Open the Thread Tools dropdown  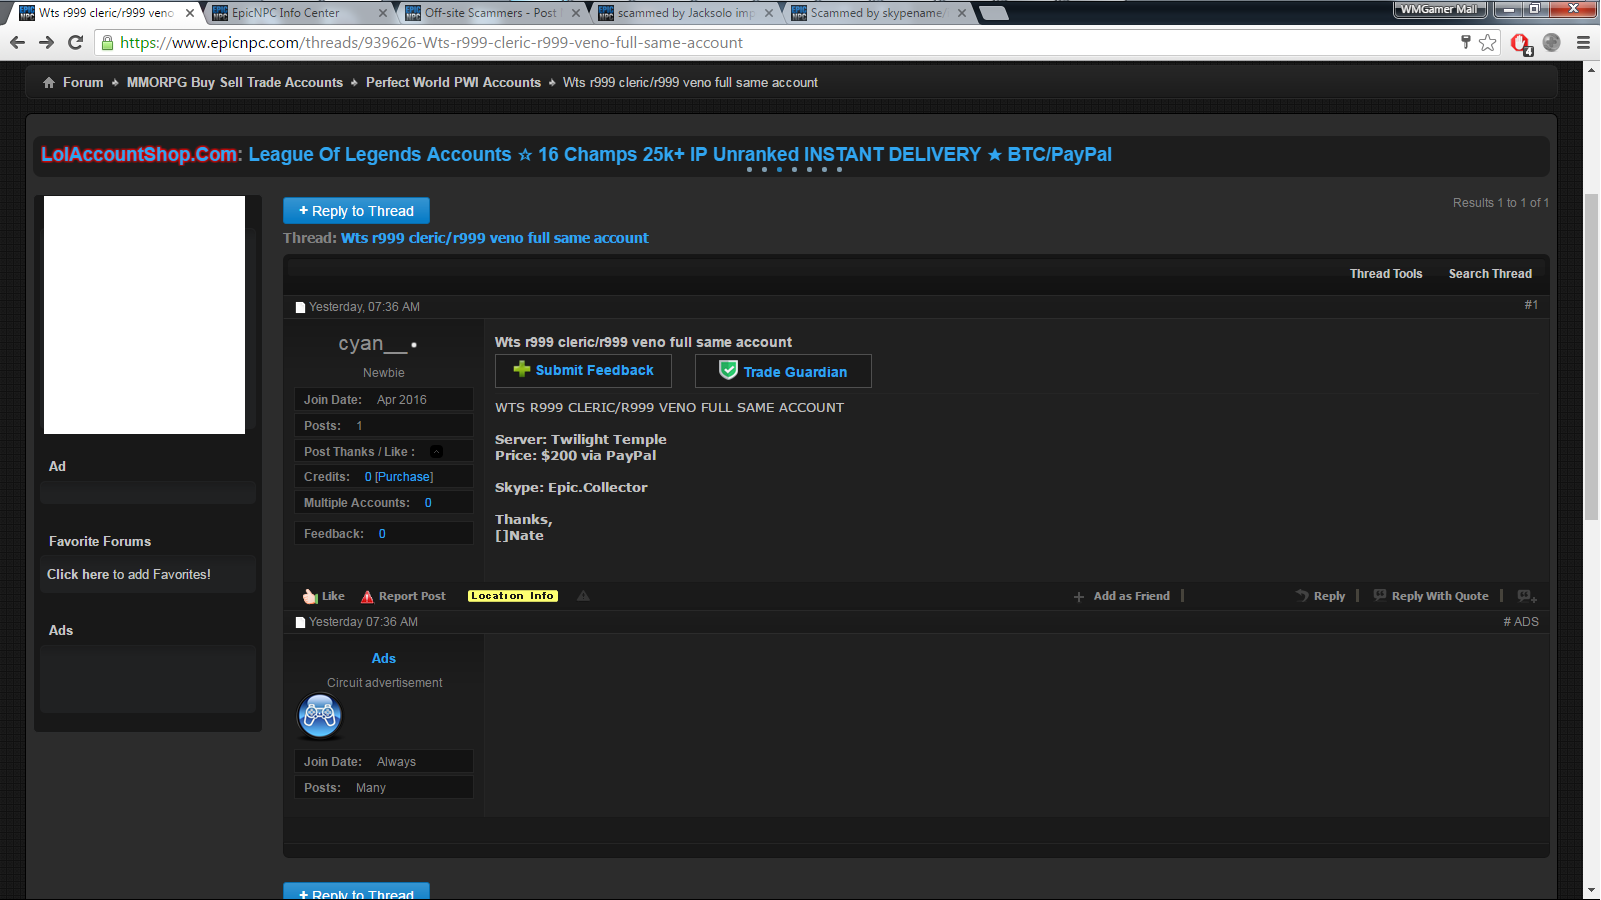point(1386,274)
